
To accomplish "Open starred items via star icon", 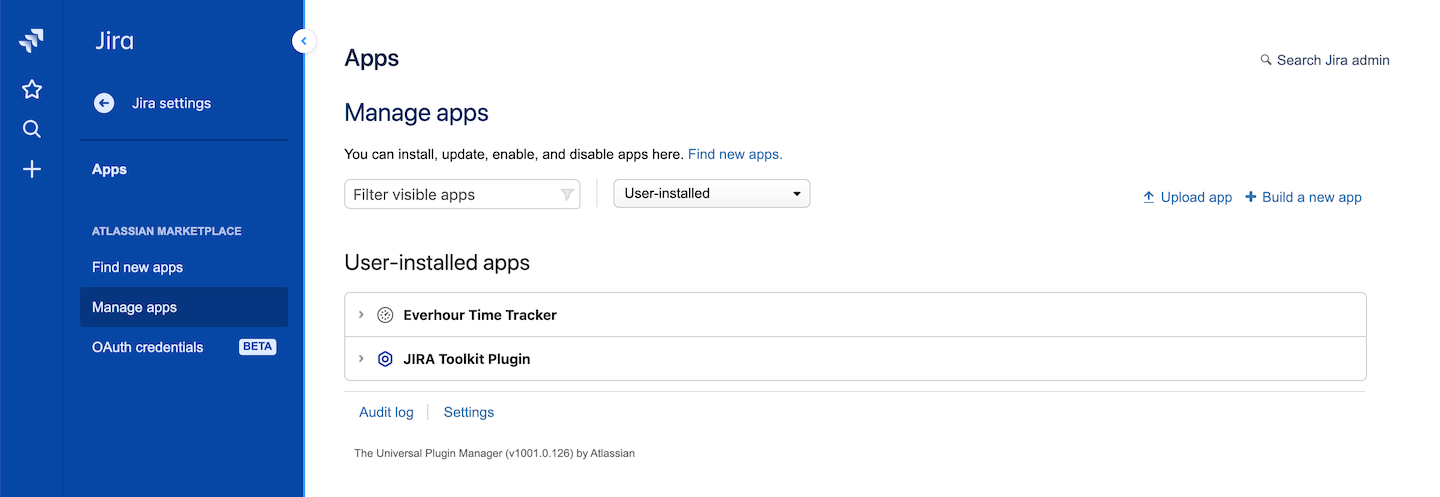I will click(x=32, y=90).
